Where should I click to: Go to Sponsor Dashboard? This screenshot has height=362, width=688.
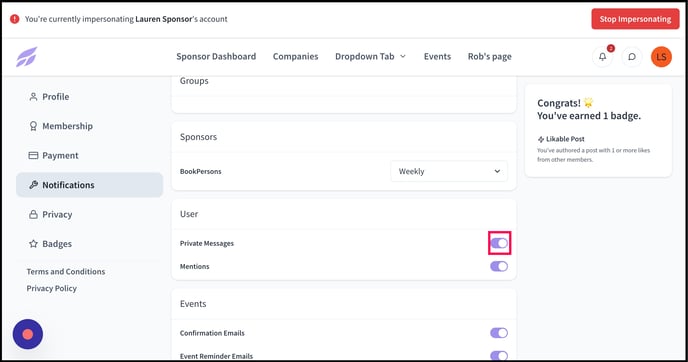(x=216, y=57)
